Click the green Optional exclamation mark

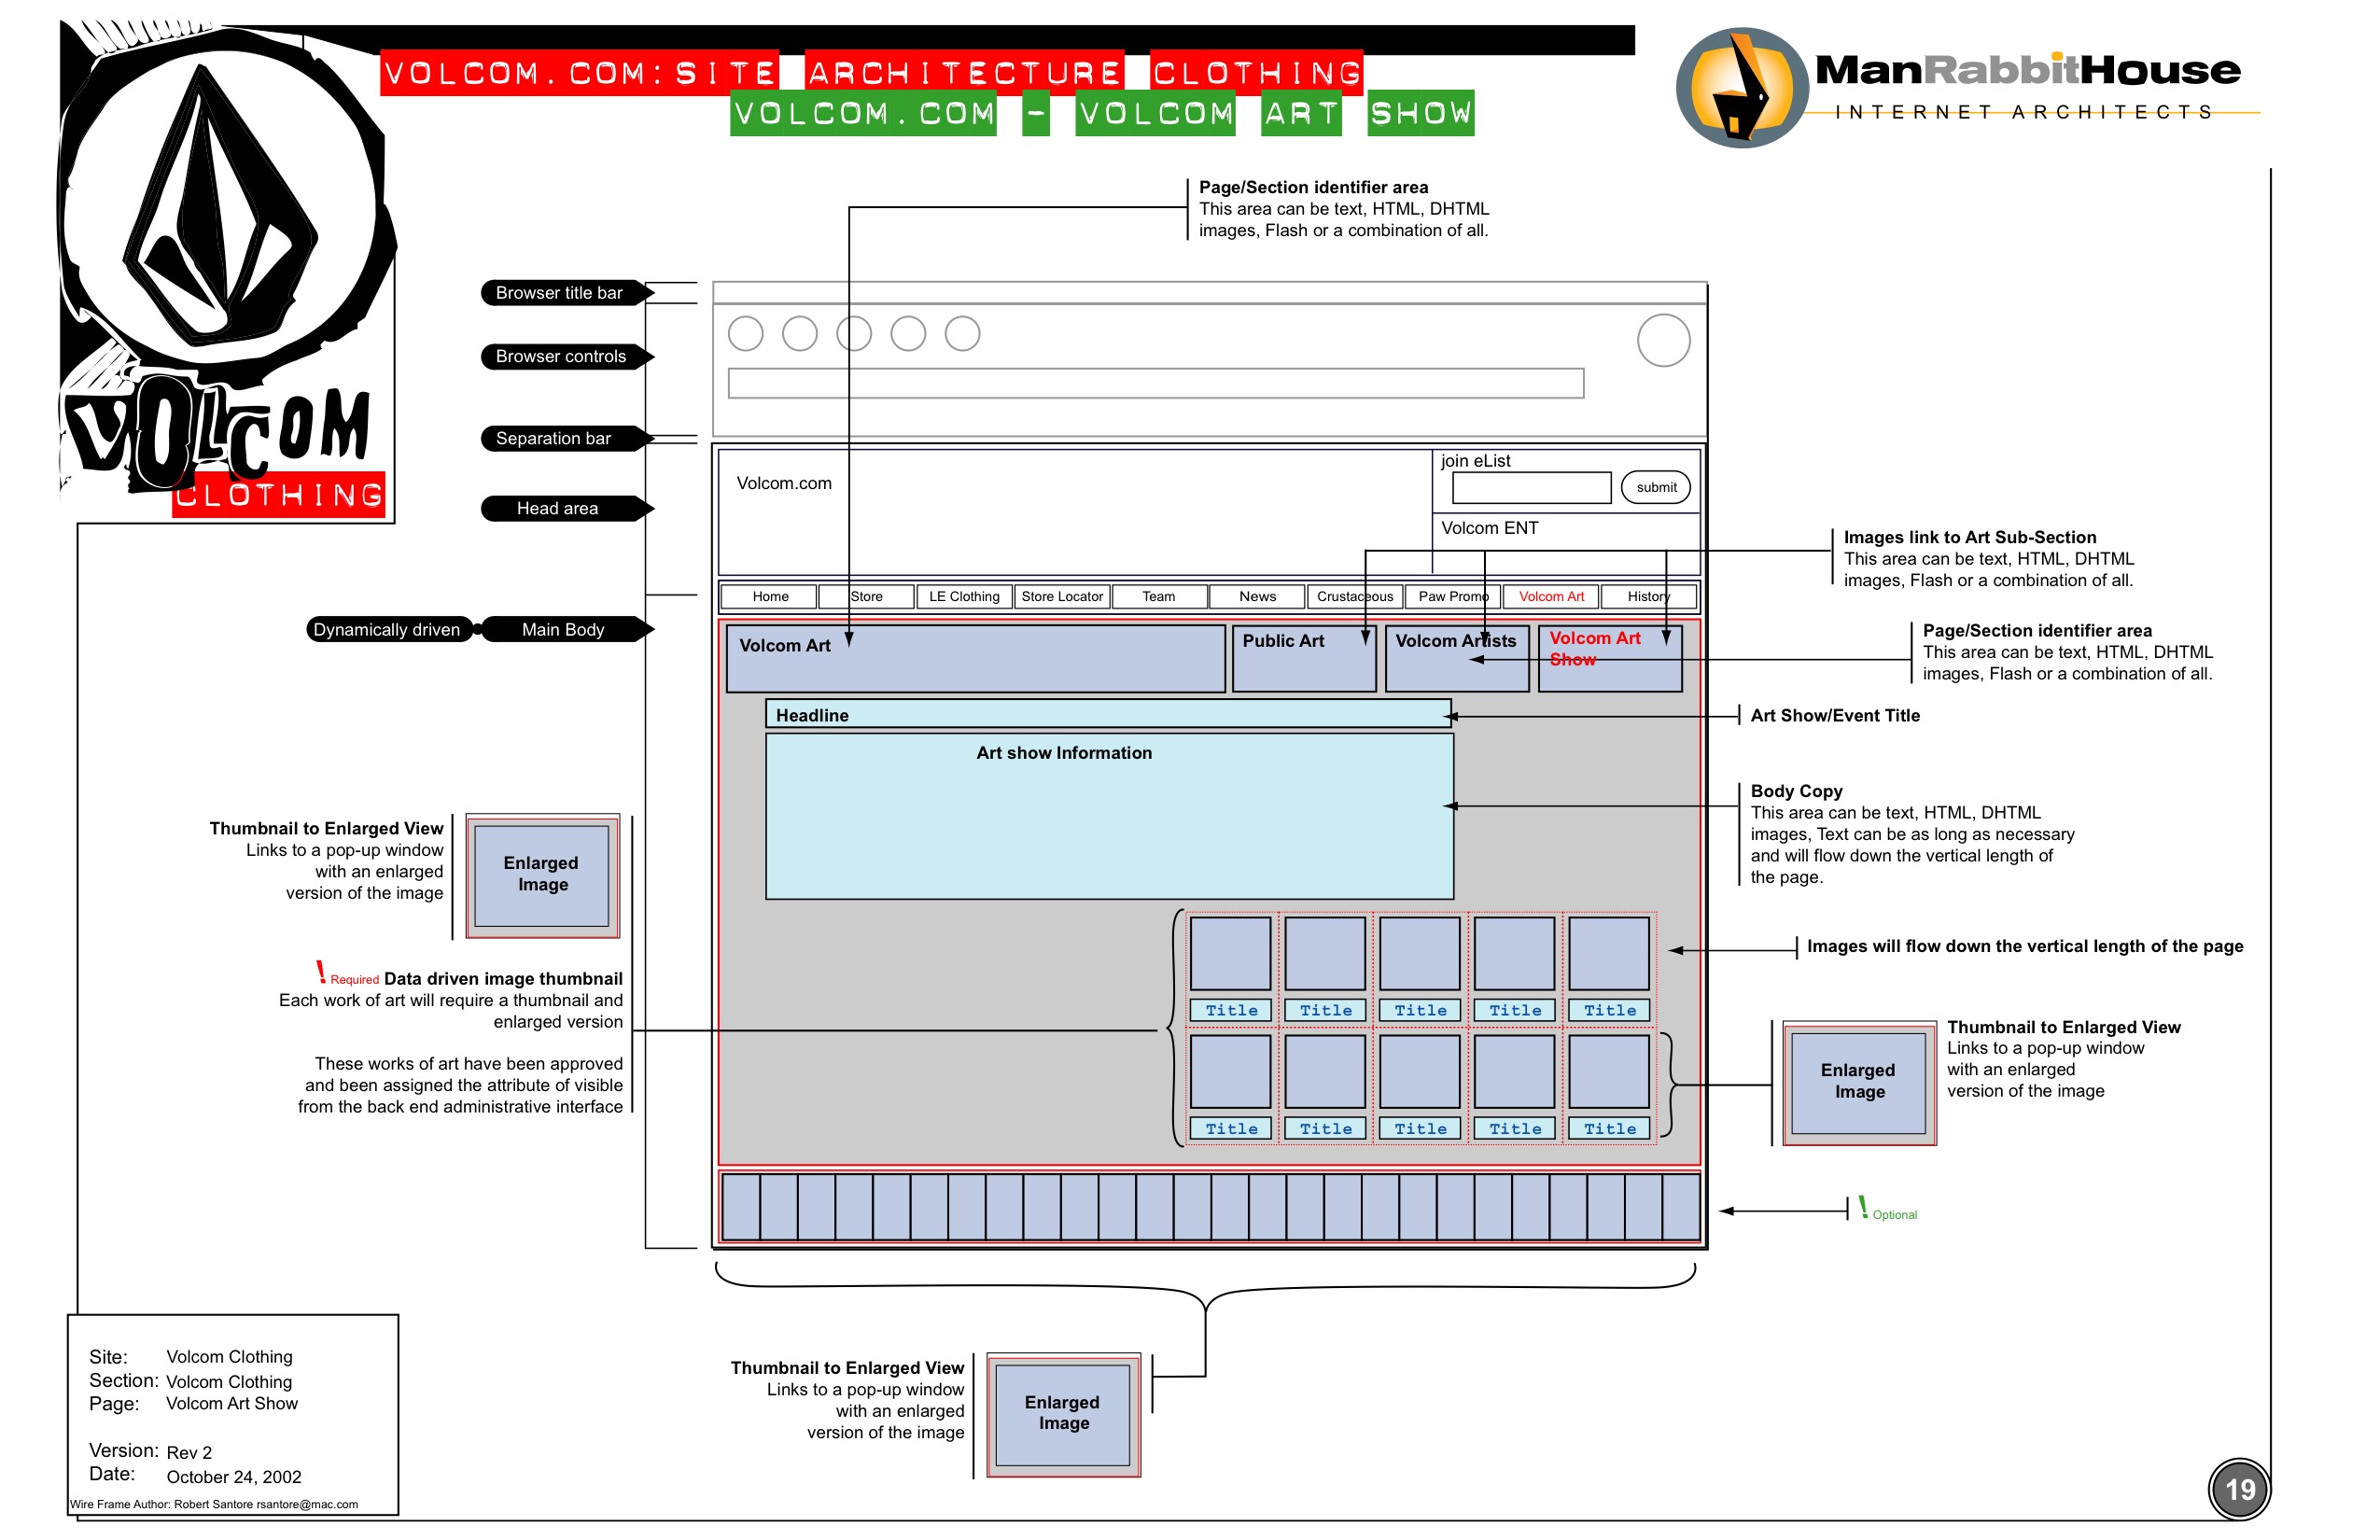tap(1863, 1207)
